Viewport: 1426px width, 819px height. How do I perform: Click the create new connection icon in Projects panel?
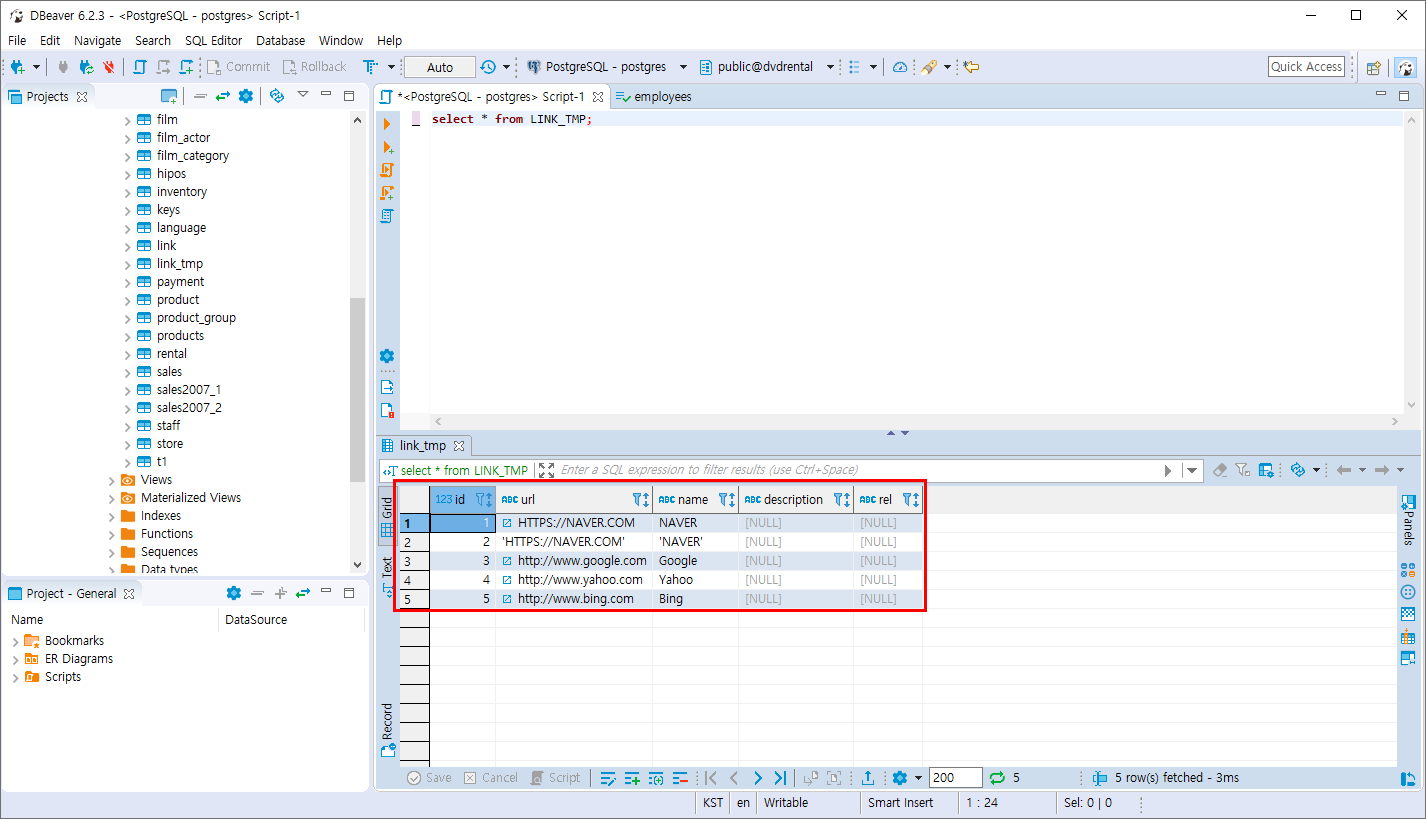[x=169, y=96]
